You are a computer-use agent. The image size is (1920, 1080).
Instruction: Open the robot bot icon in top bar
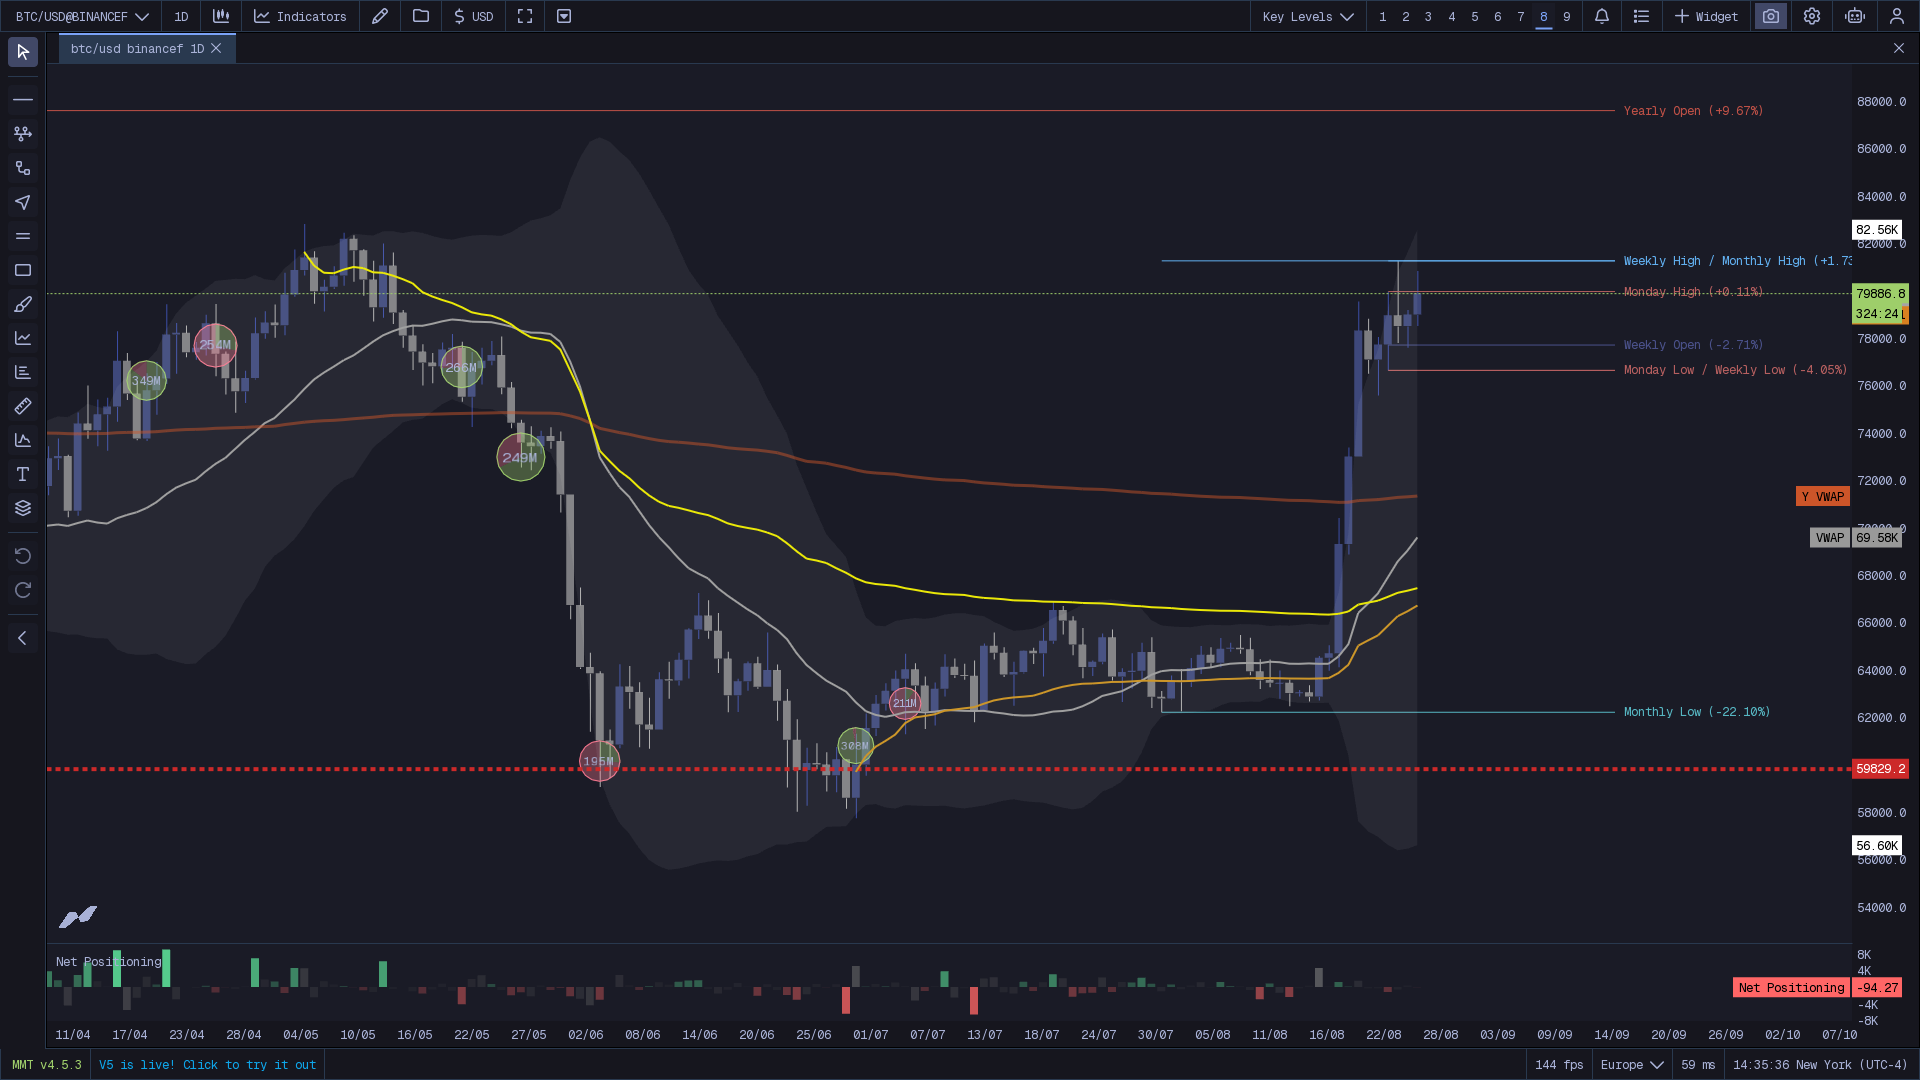coord(1855,16)
